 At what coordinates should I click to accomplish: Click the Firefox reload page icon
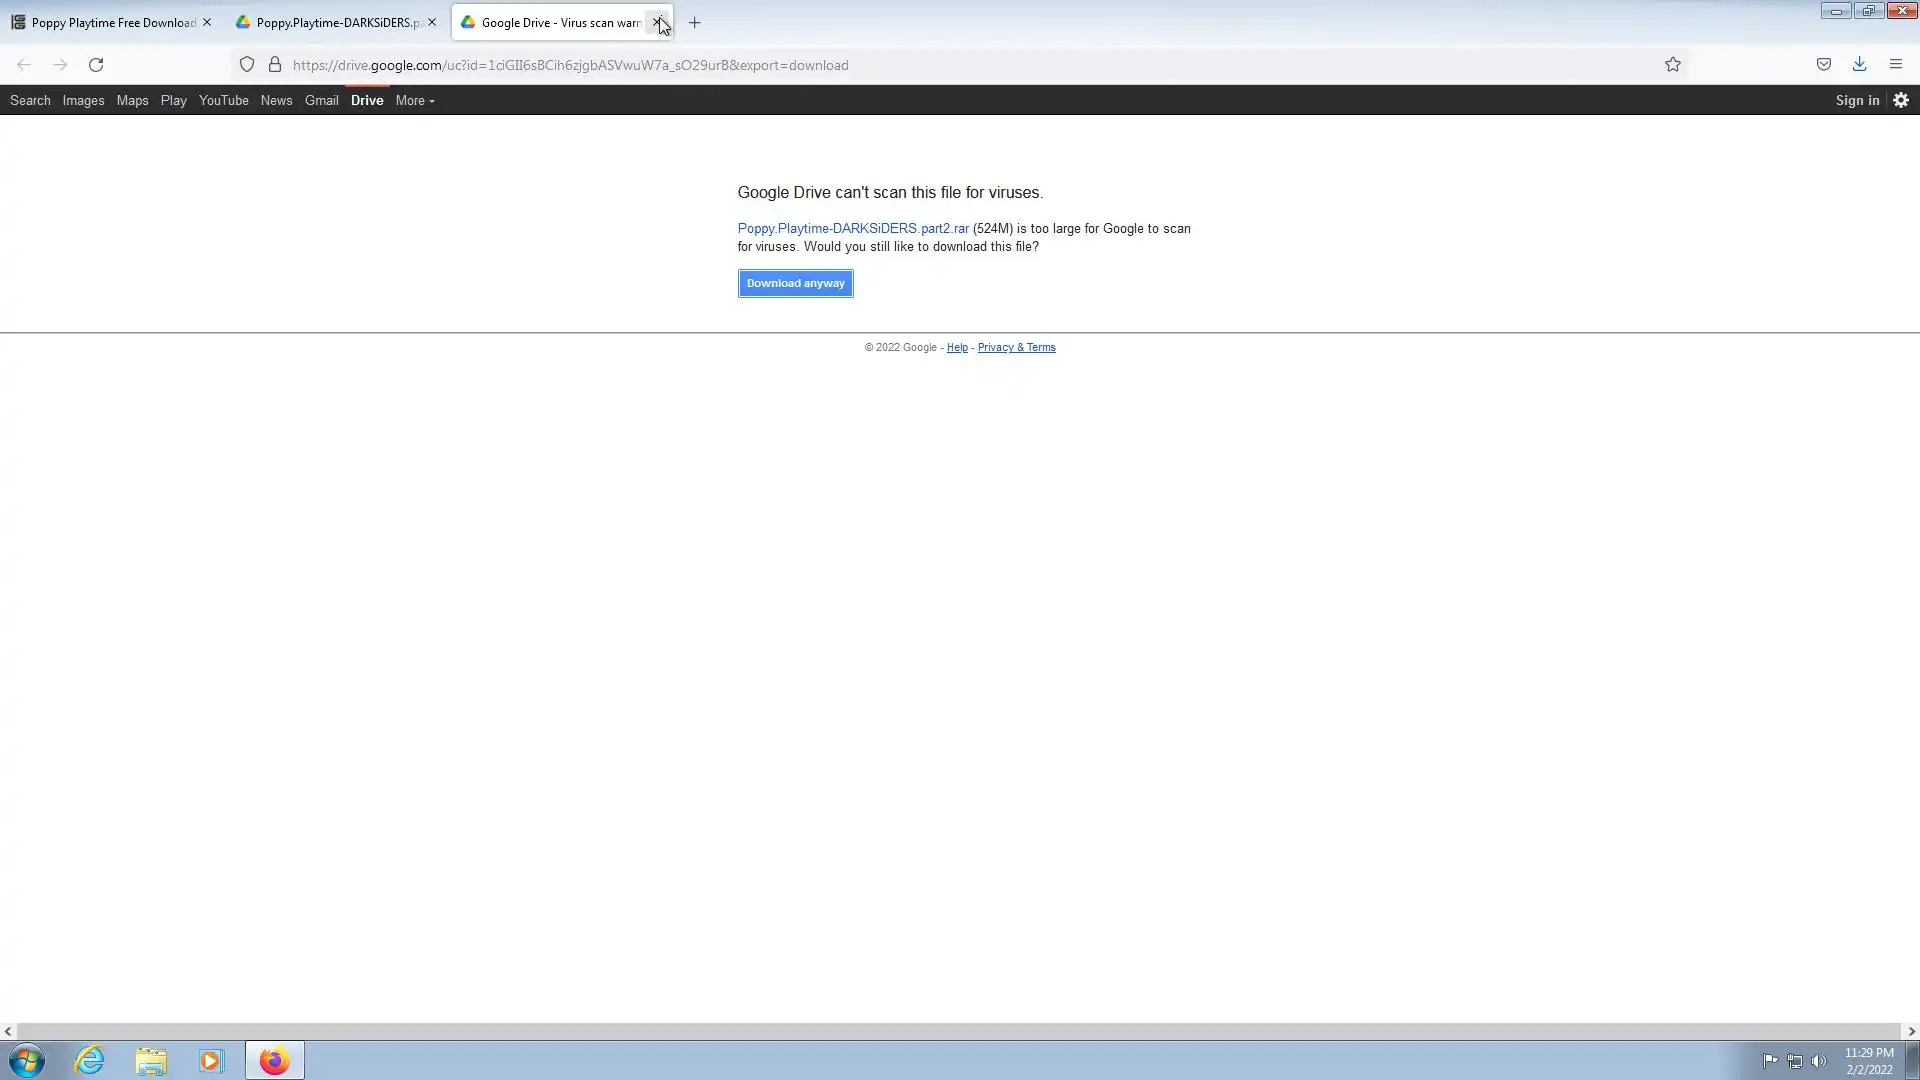point(96,65)
